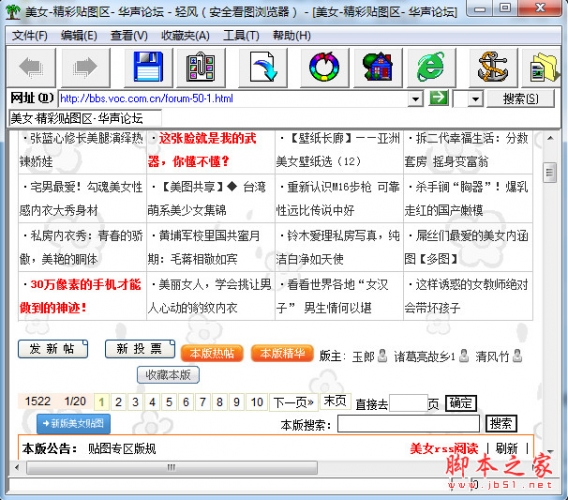Go to page 10 of the forum
Screen dimensions: 568x500
257,402
